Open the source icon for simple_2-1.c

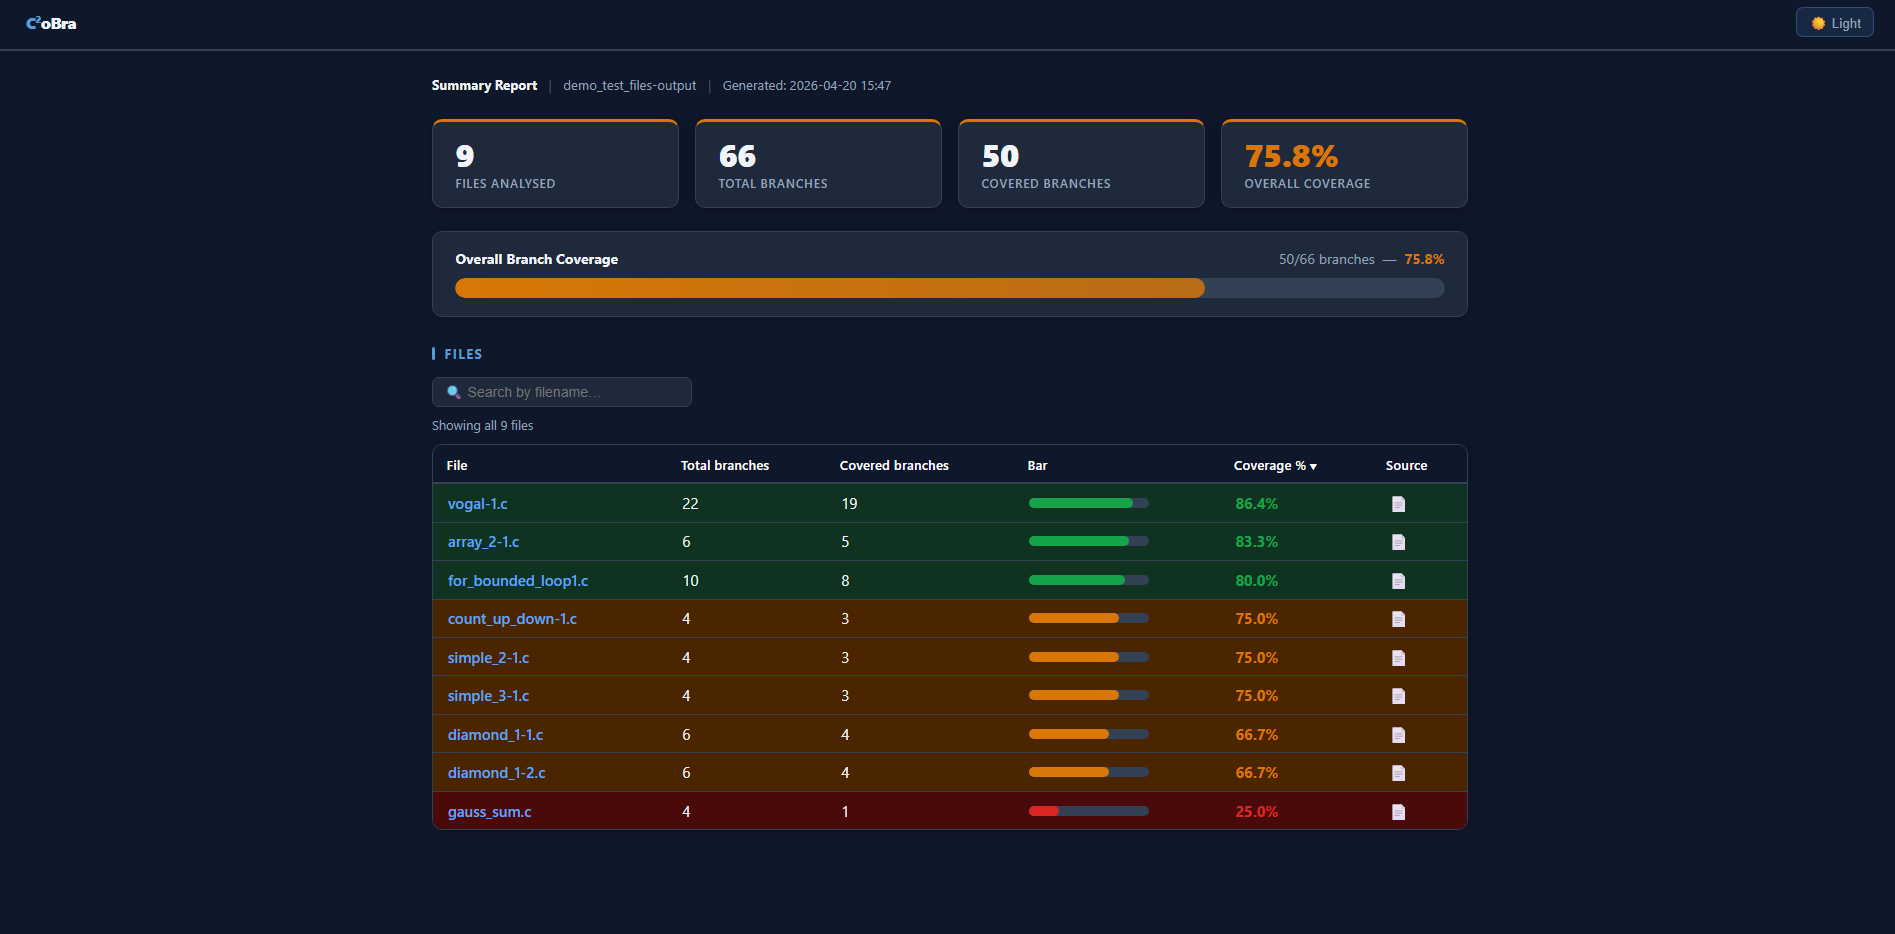pyautogui.click(x=1398, y=657)
